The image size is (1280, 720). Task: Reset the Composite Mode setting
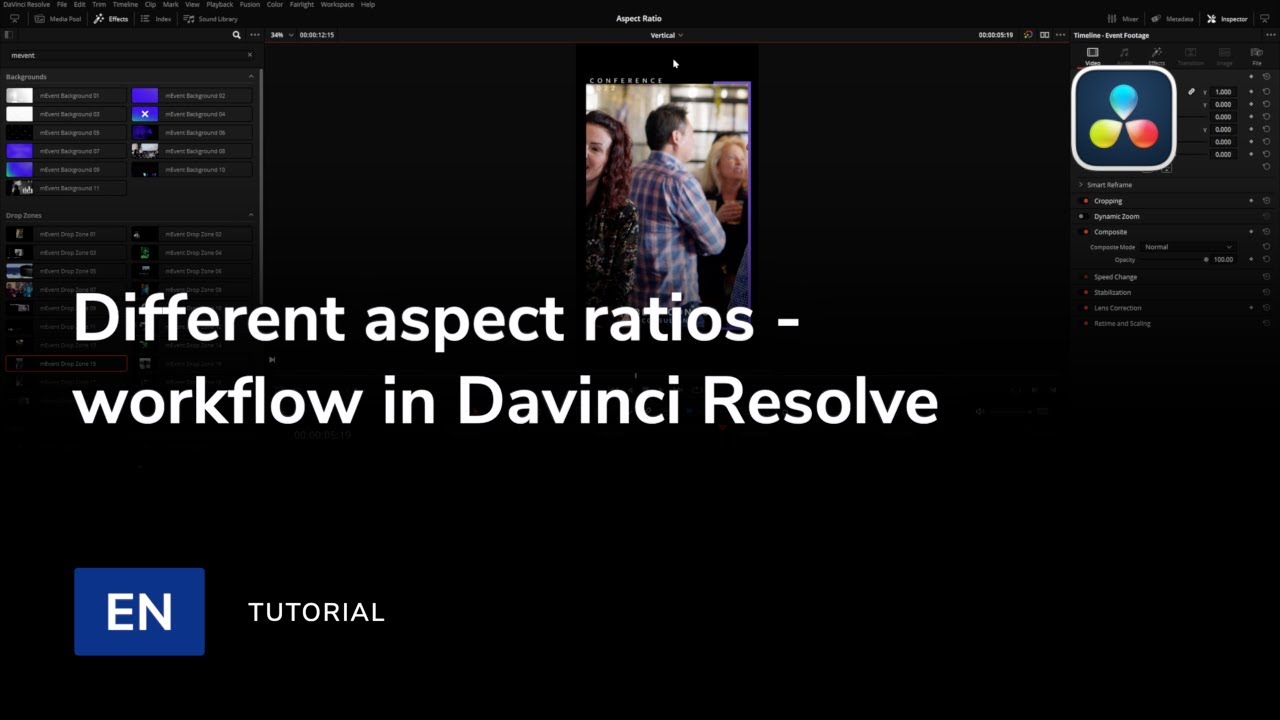(x=1266, y=247)
